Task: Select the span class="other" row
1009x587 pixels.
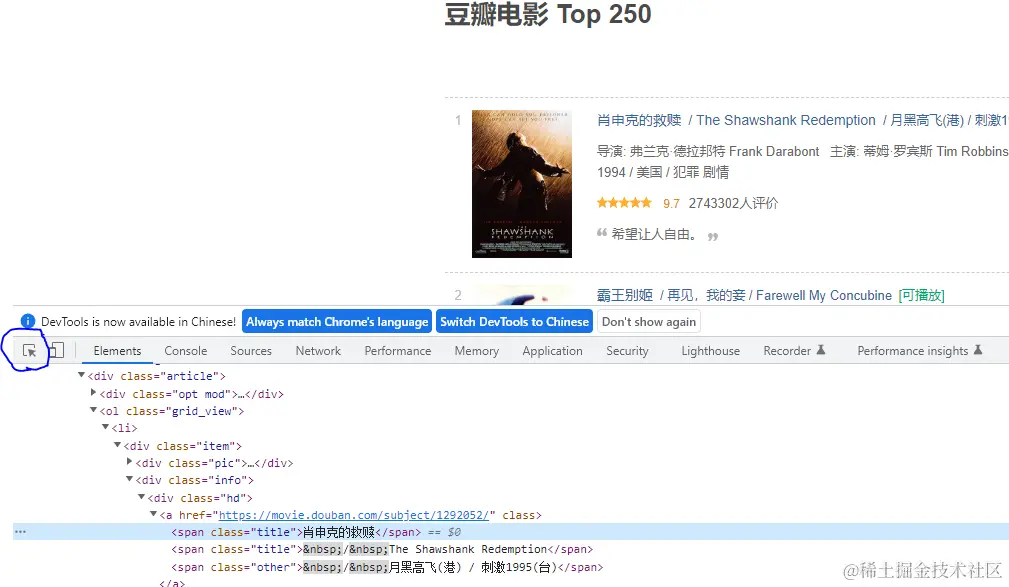Action: (x=387, y=567)
